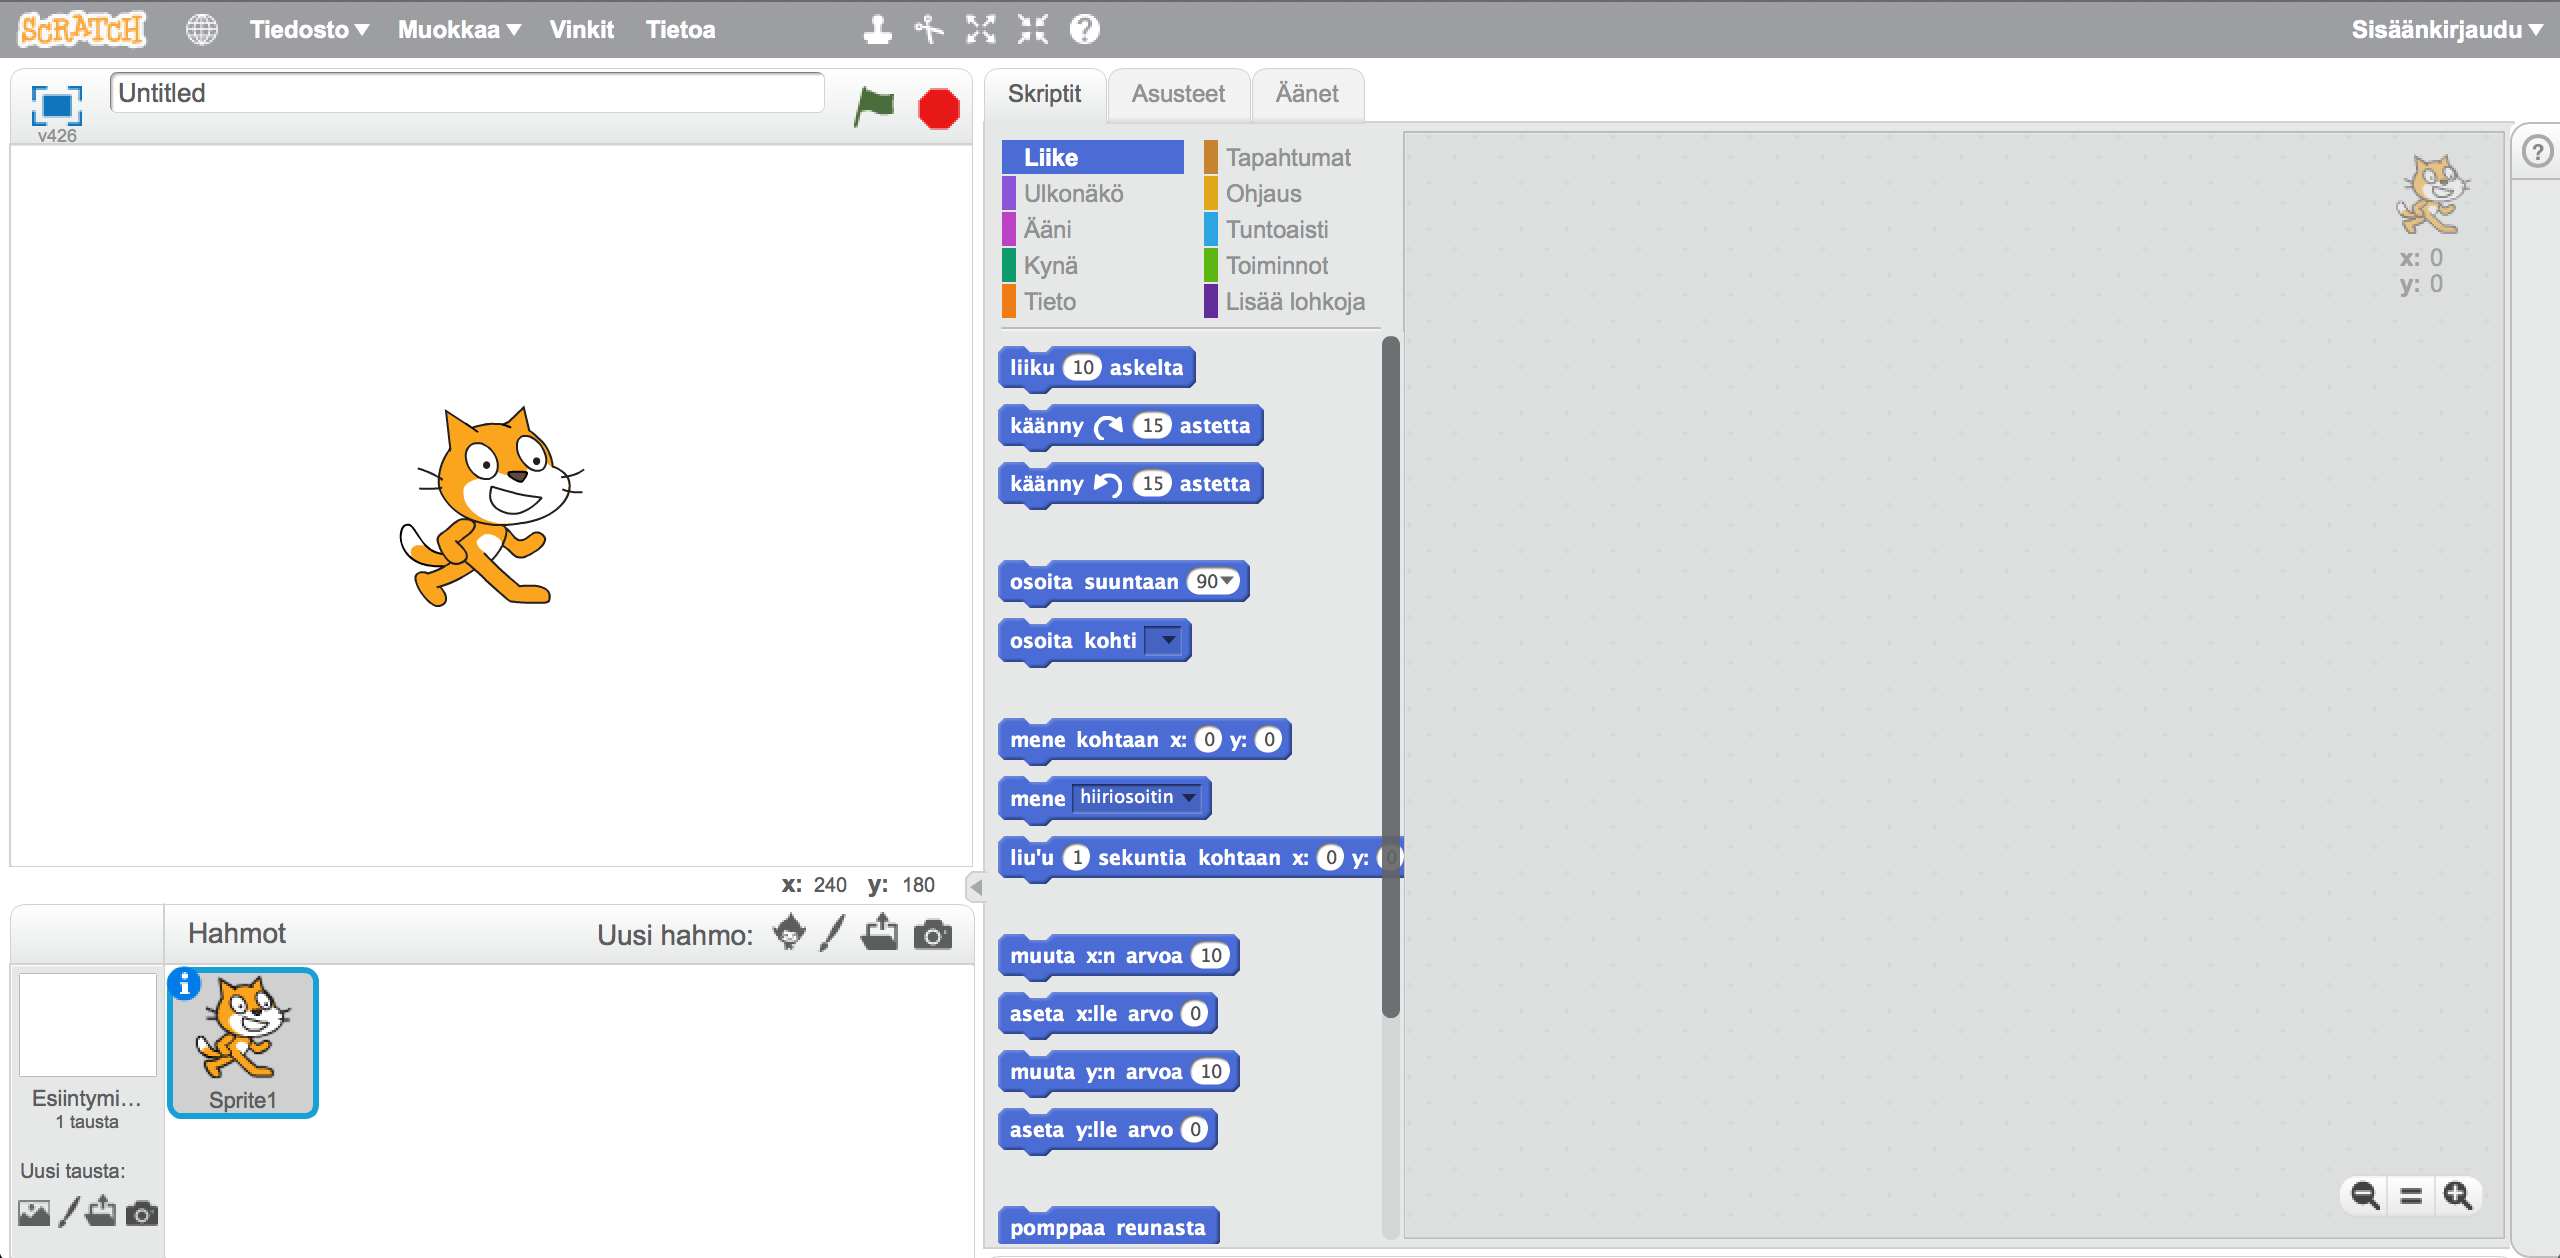2560x1258 pixels.
Task: Open the Tietoa menu item
Action: tap(680, 29)
